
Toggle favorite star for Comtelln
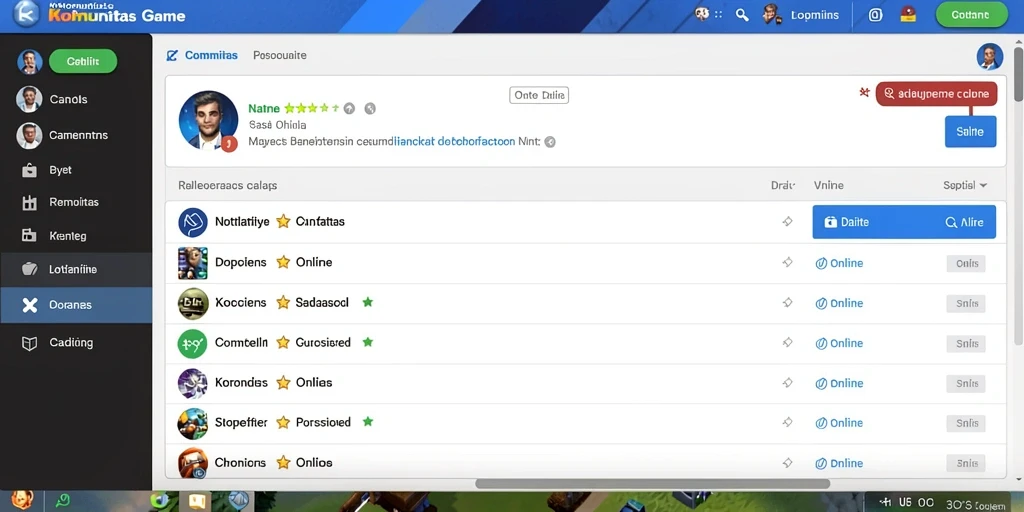pyautogui.click(x=283, y=342)
